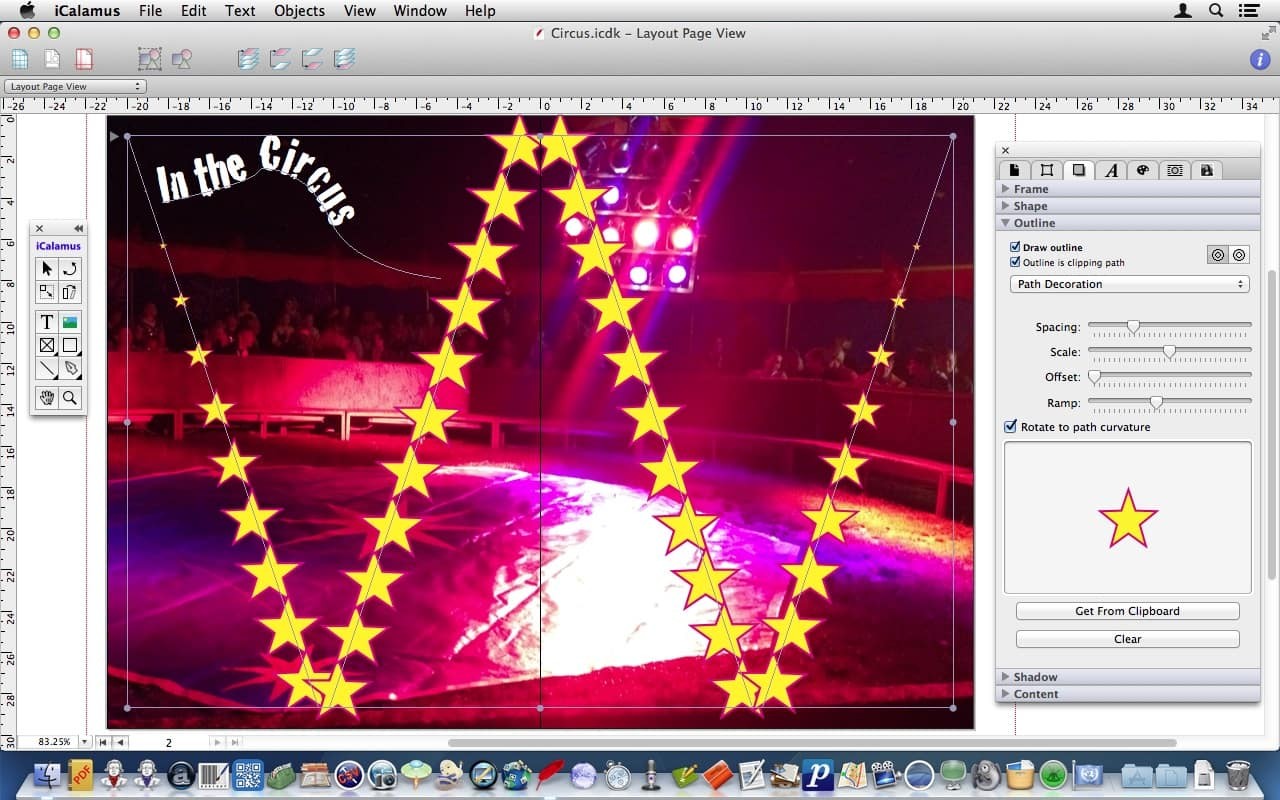The width and height of the screenshot is (1280, 800).
Task: Uncheck the Draw outline checkbox
Action: (1015, 247)
